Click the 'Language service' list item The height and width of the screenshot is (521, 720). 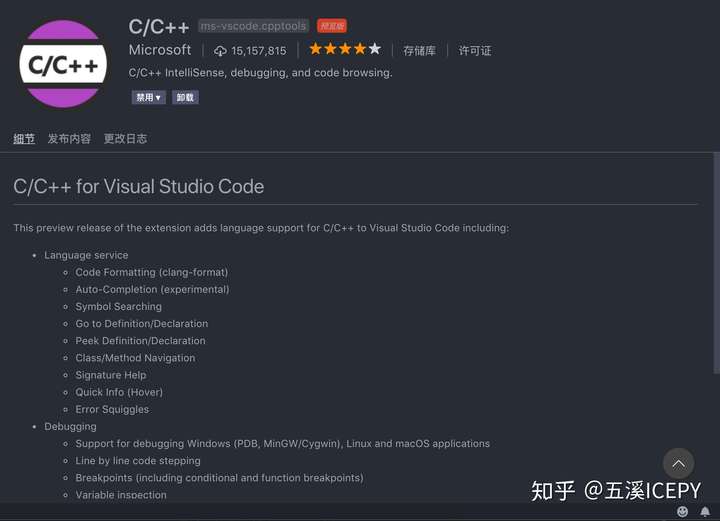86,255
